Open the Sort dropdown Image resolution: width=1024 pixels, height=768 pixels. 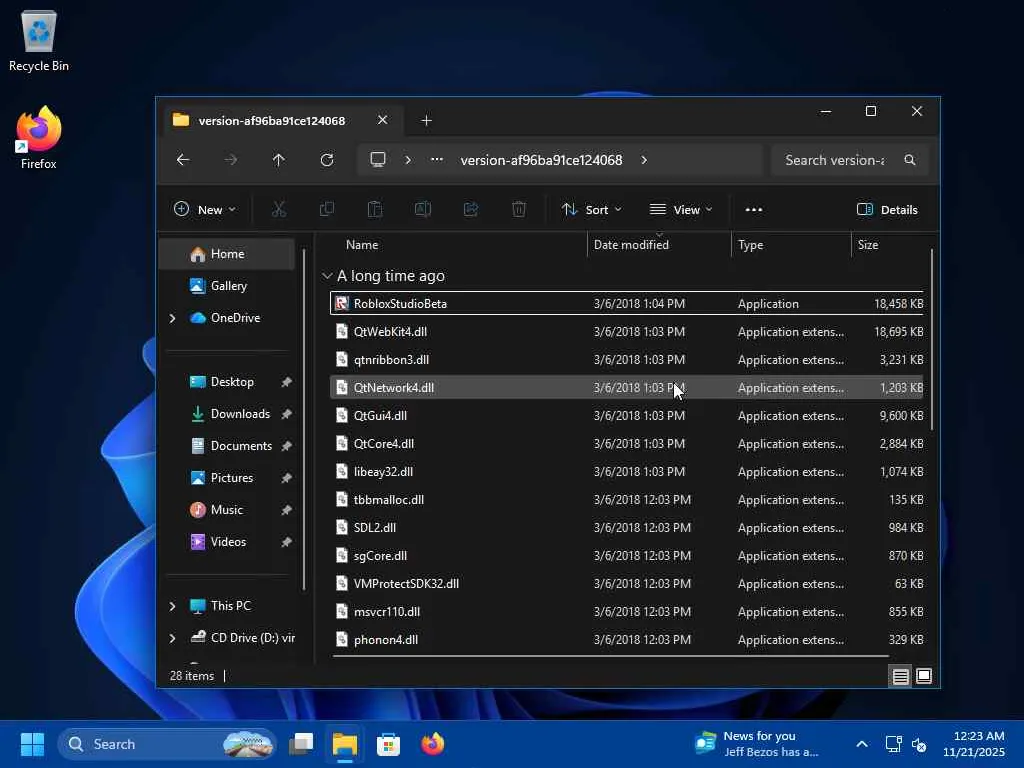591,209
